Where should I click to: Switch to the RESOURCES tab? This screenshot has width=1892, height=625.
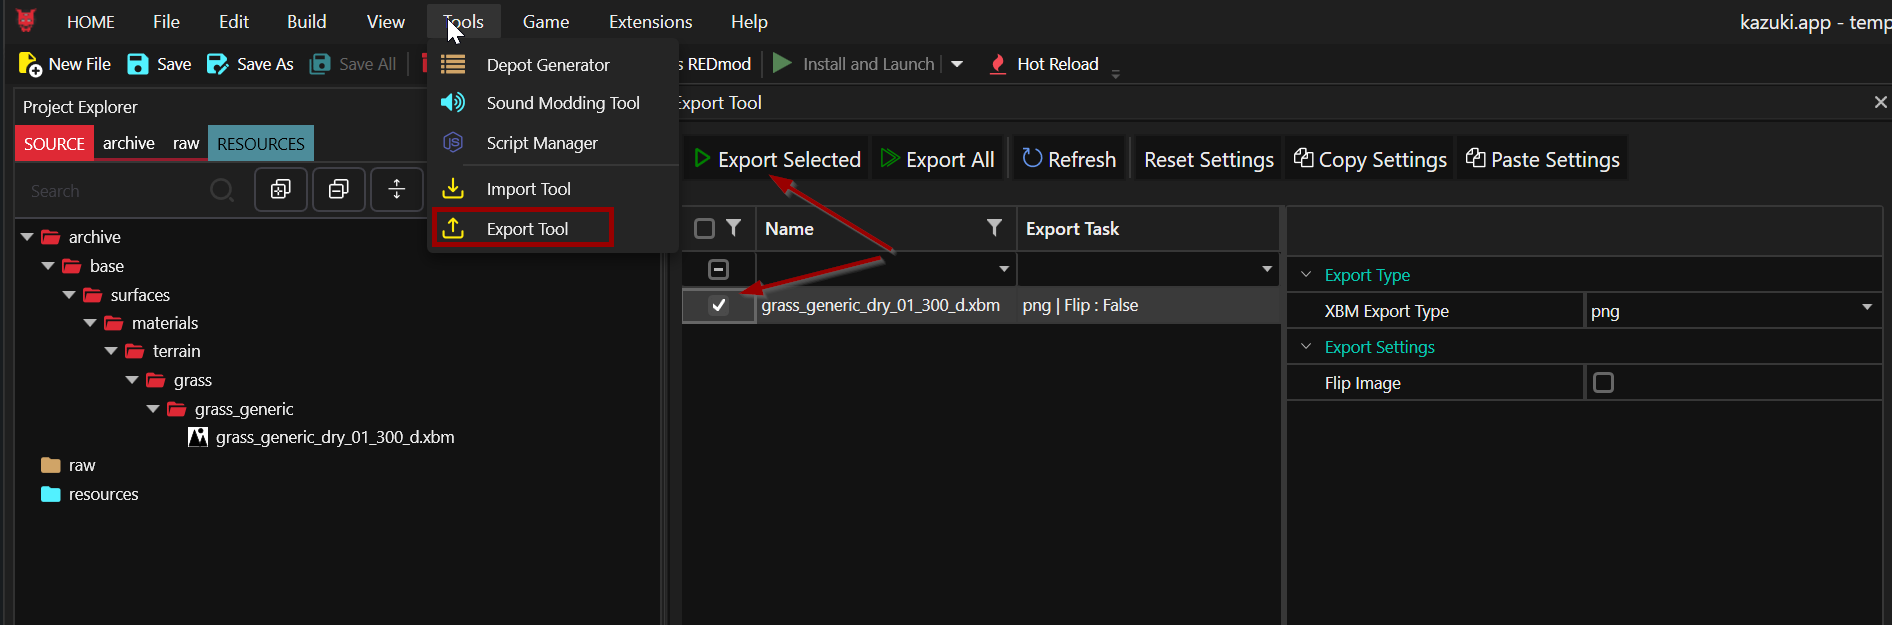[260, 144]
